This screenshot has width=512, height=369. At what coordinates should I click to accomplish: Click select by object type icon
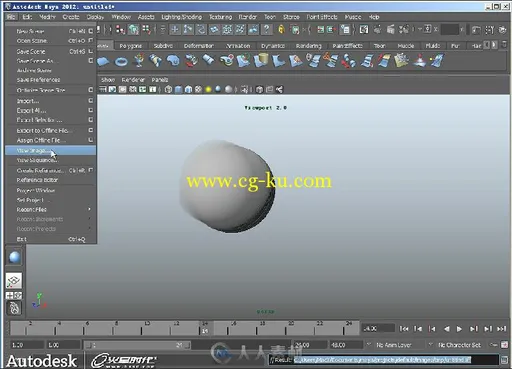(x=134, y=30)
